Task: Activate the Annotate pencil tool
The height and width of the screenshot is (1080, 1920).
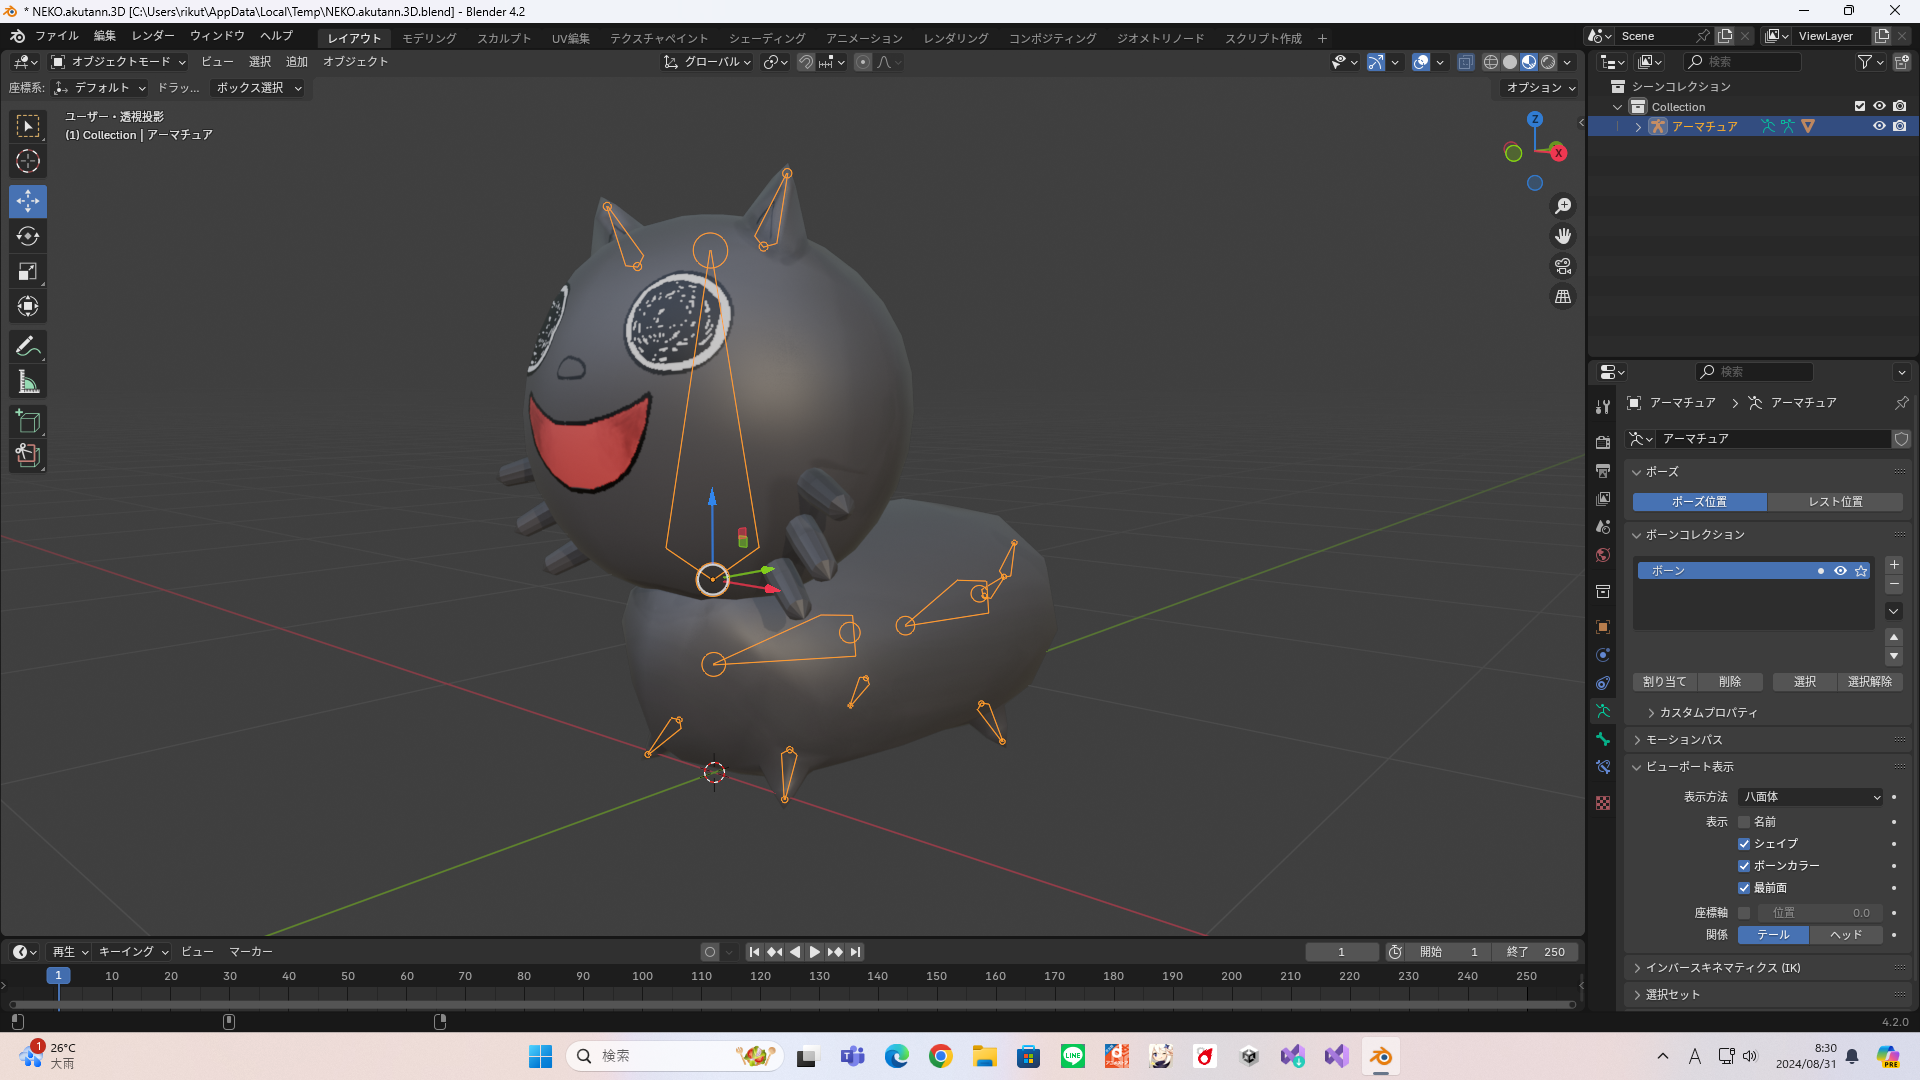Action: (x=28, y=347)
